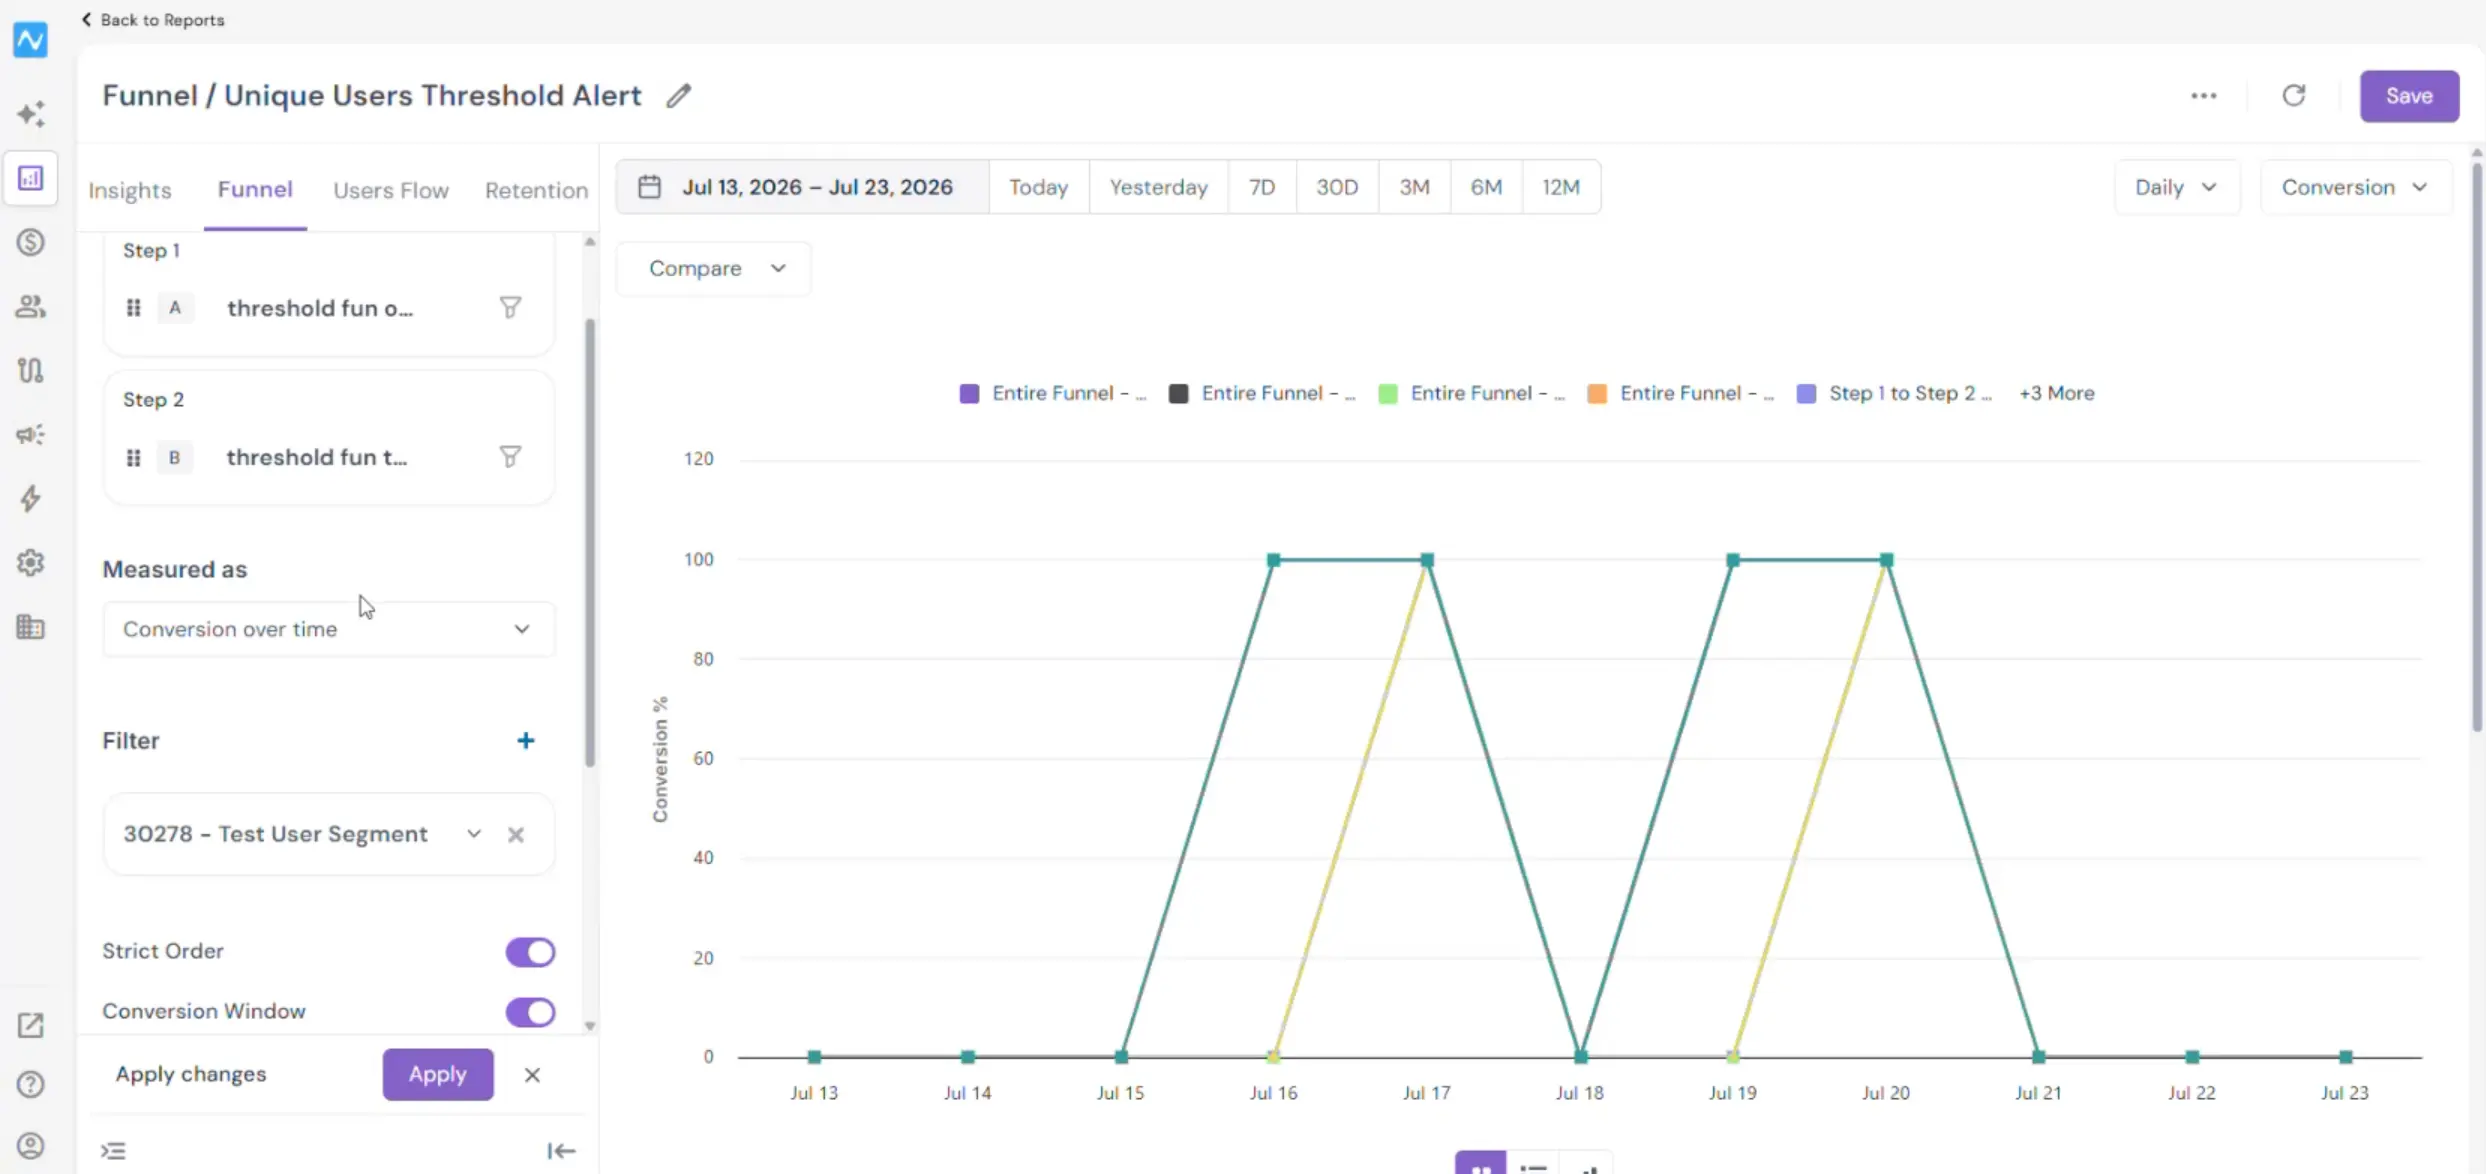Click the orange Entire Funnel legend swatch

point(1597,393)
